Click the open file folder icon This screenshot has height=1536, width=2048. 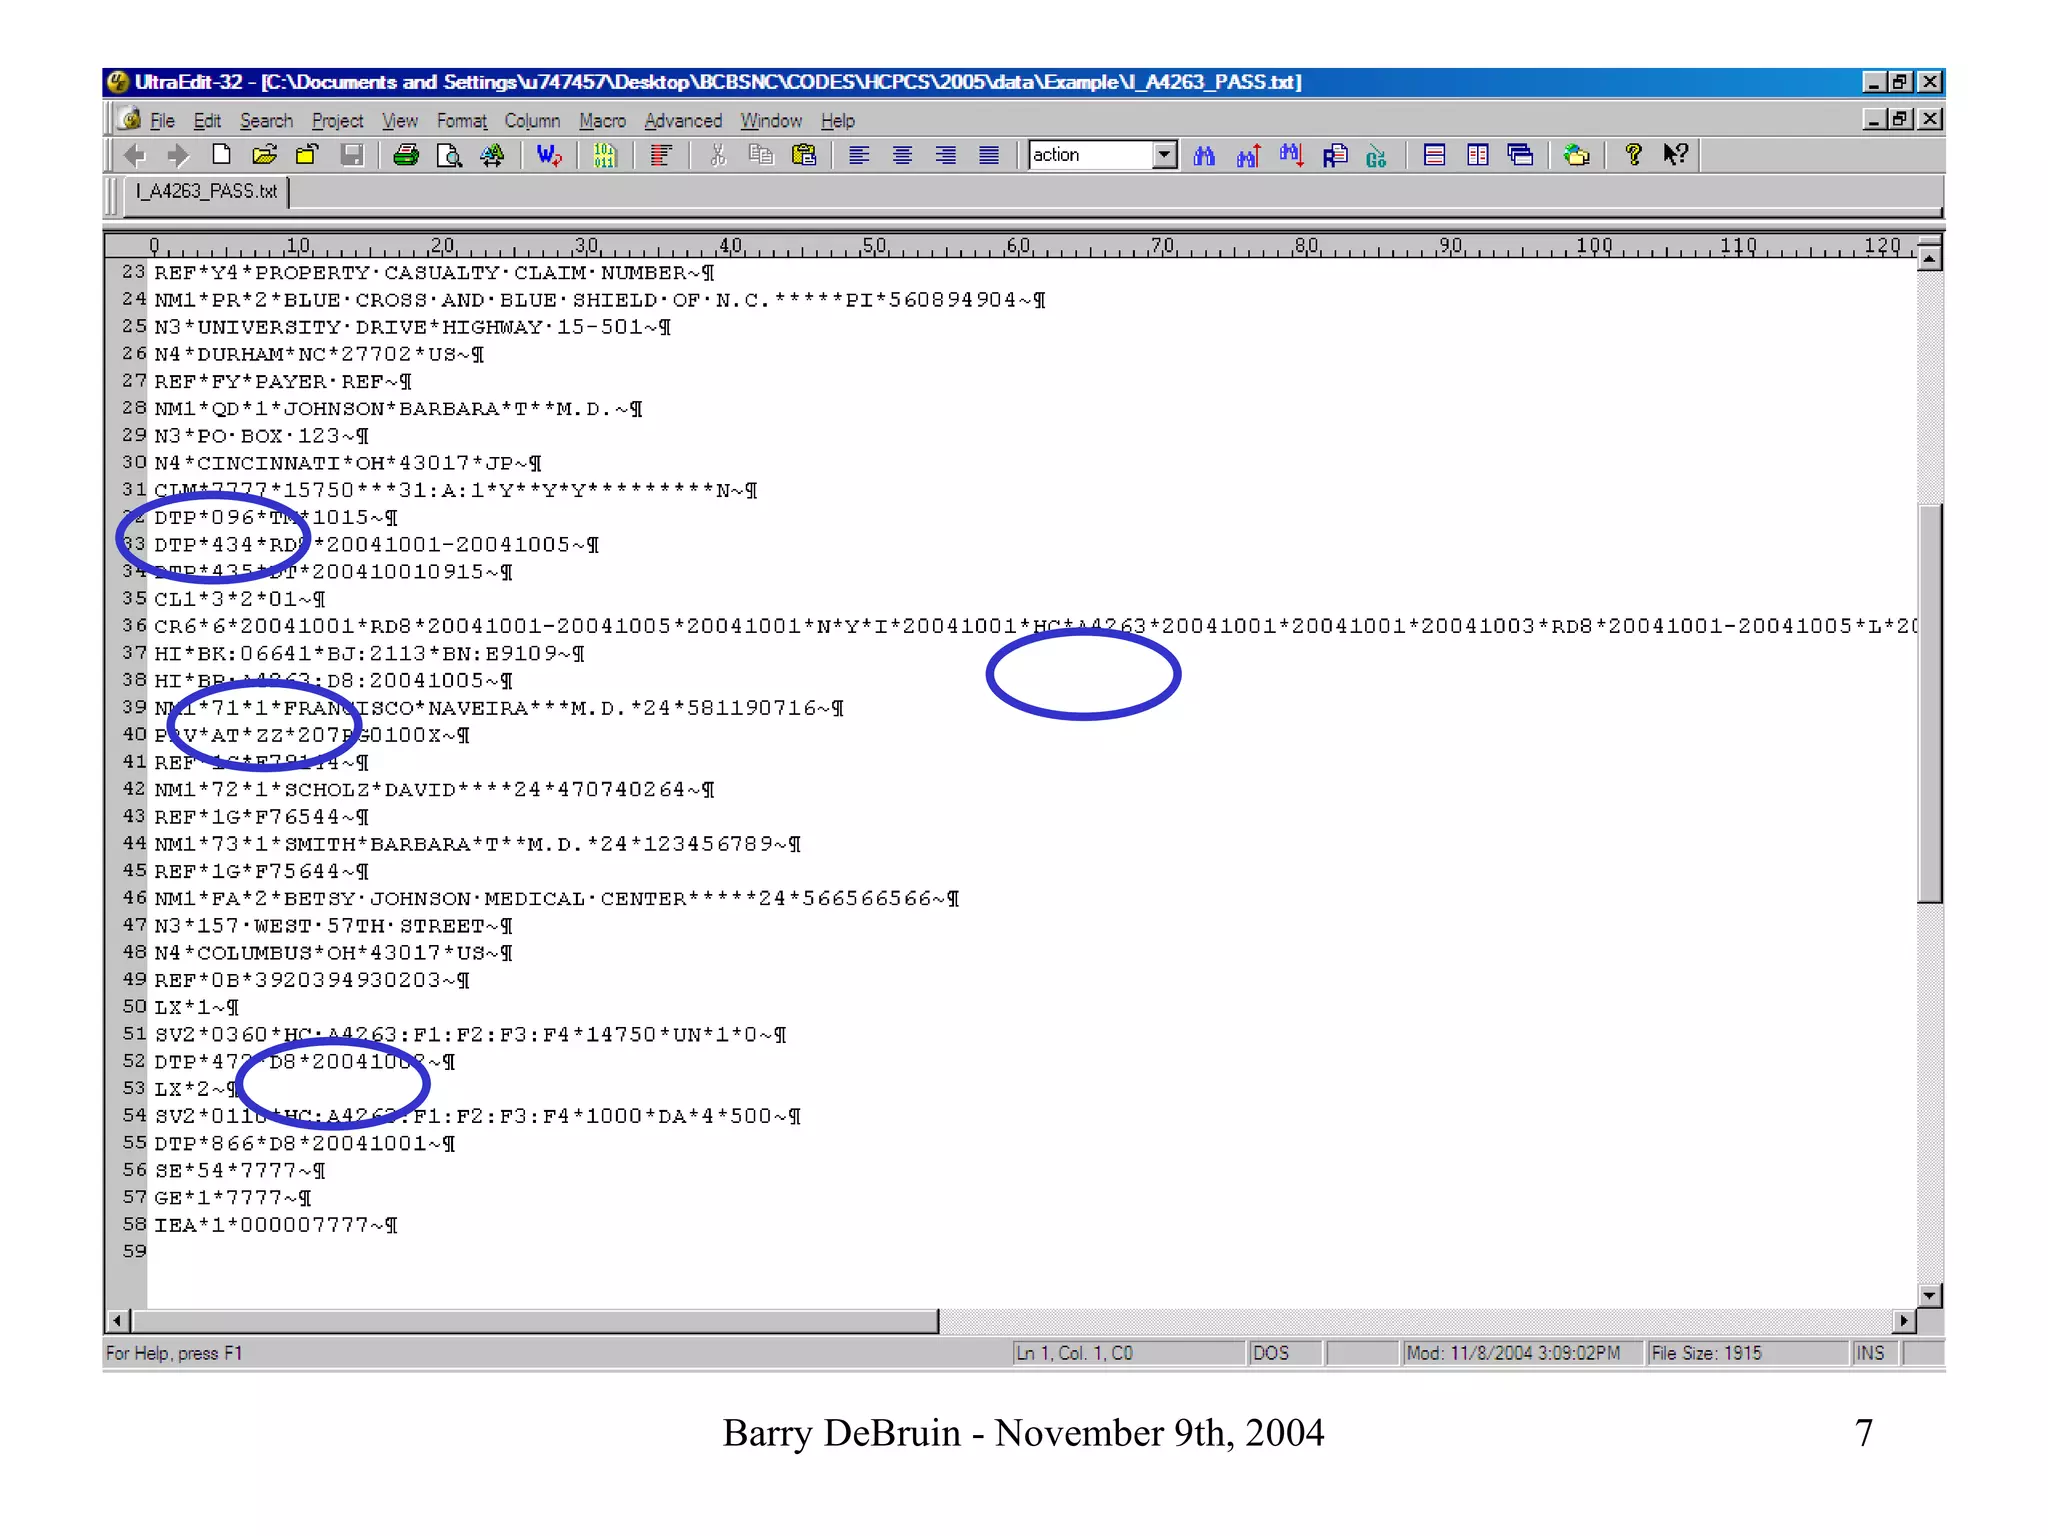click(264, 155)
